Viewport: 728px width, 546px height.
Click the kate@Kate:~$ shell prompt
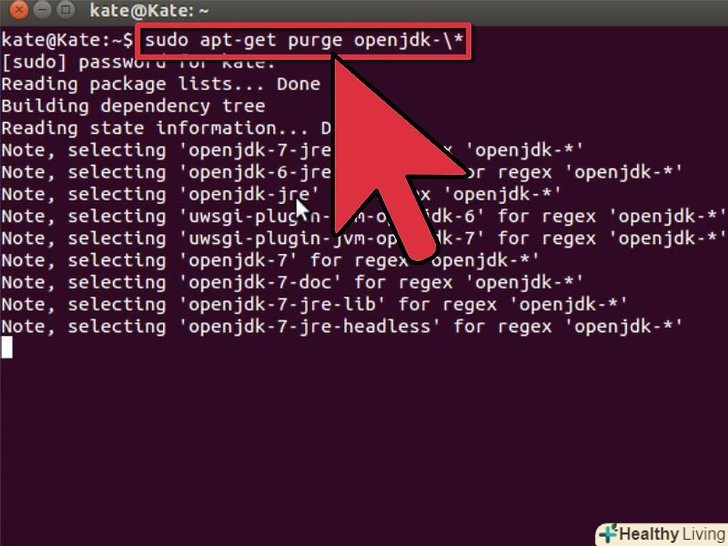tap(67, 40)
